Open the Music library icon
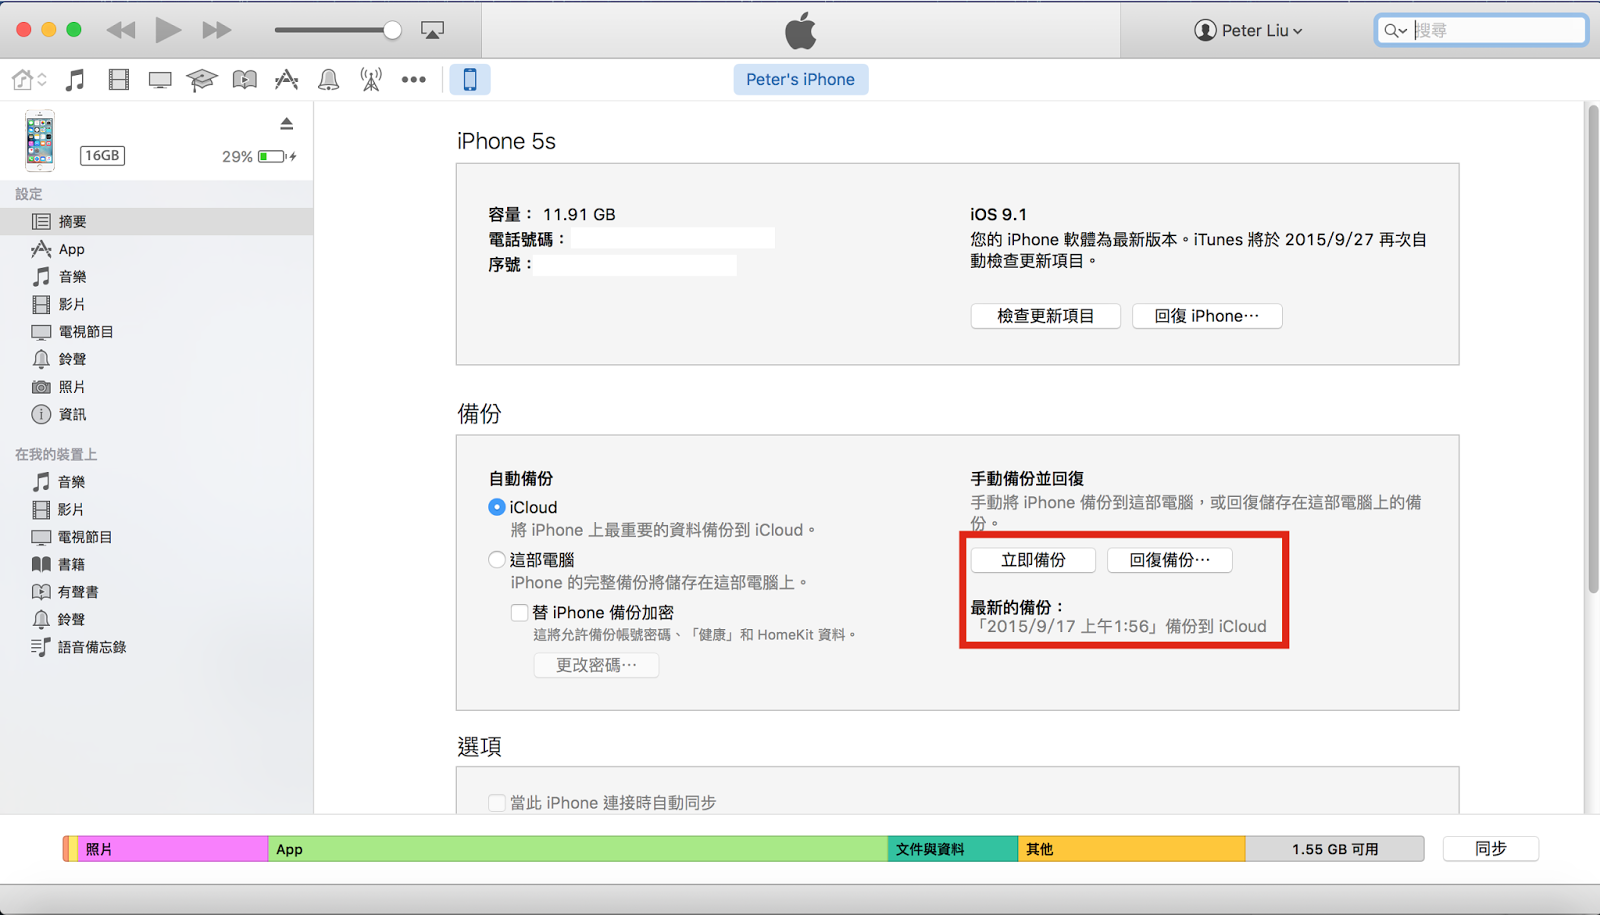The width and height of the screenshot is (1600, 915). (75, 79)
